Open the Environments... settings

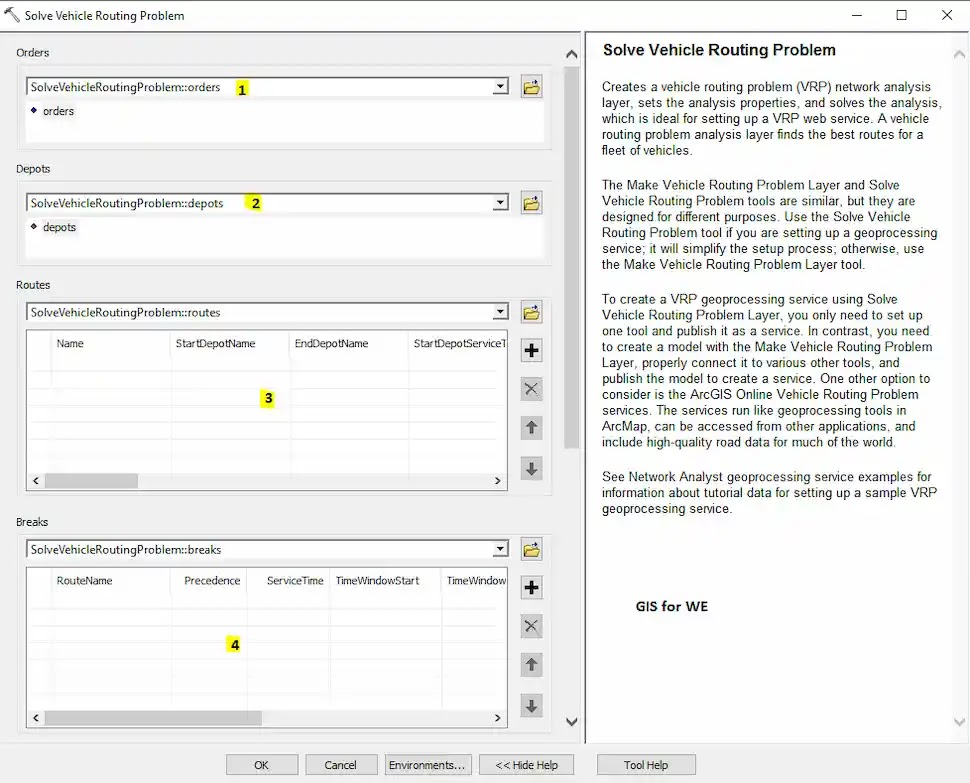pos(427,765)
